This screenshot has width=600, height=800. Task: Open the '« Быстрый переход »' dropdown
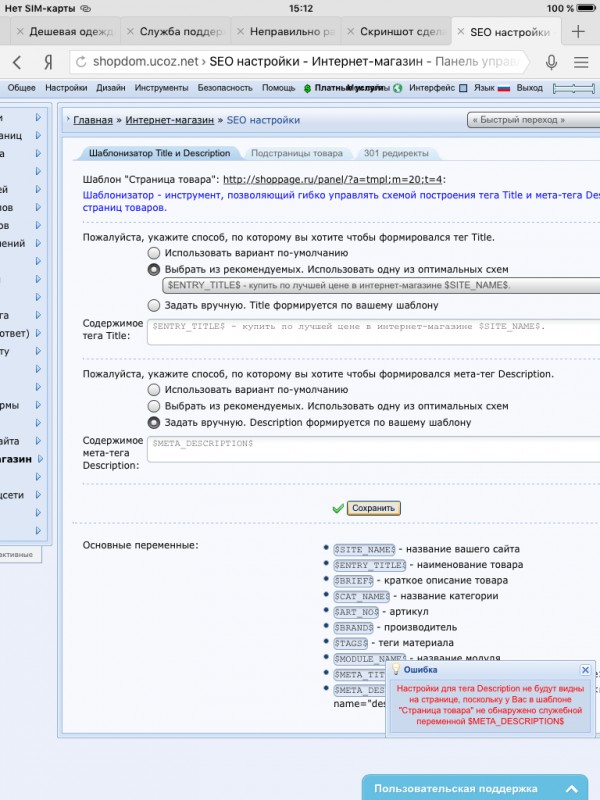pyautogui.click(x=533, y=120)
